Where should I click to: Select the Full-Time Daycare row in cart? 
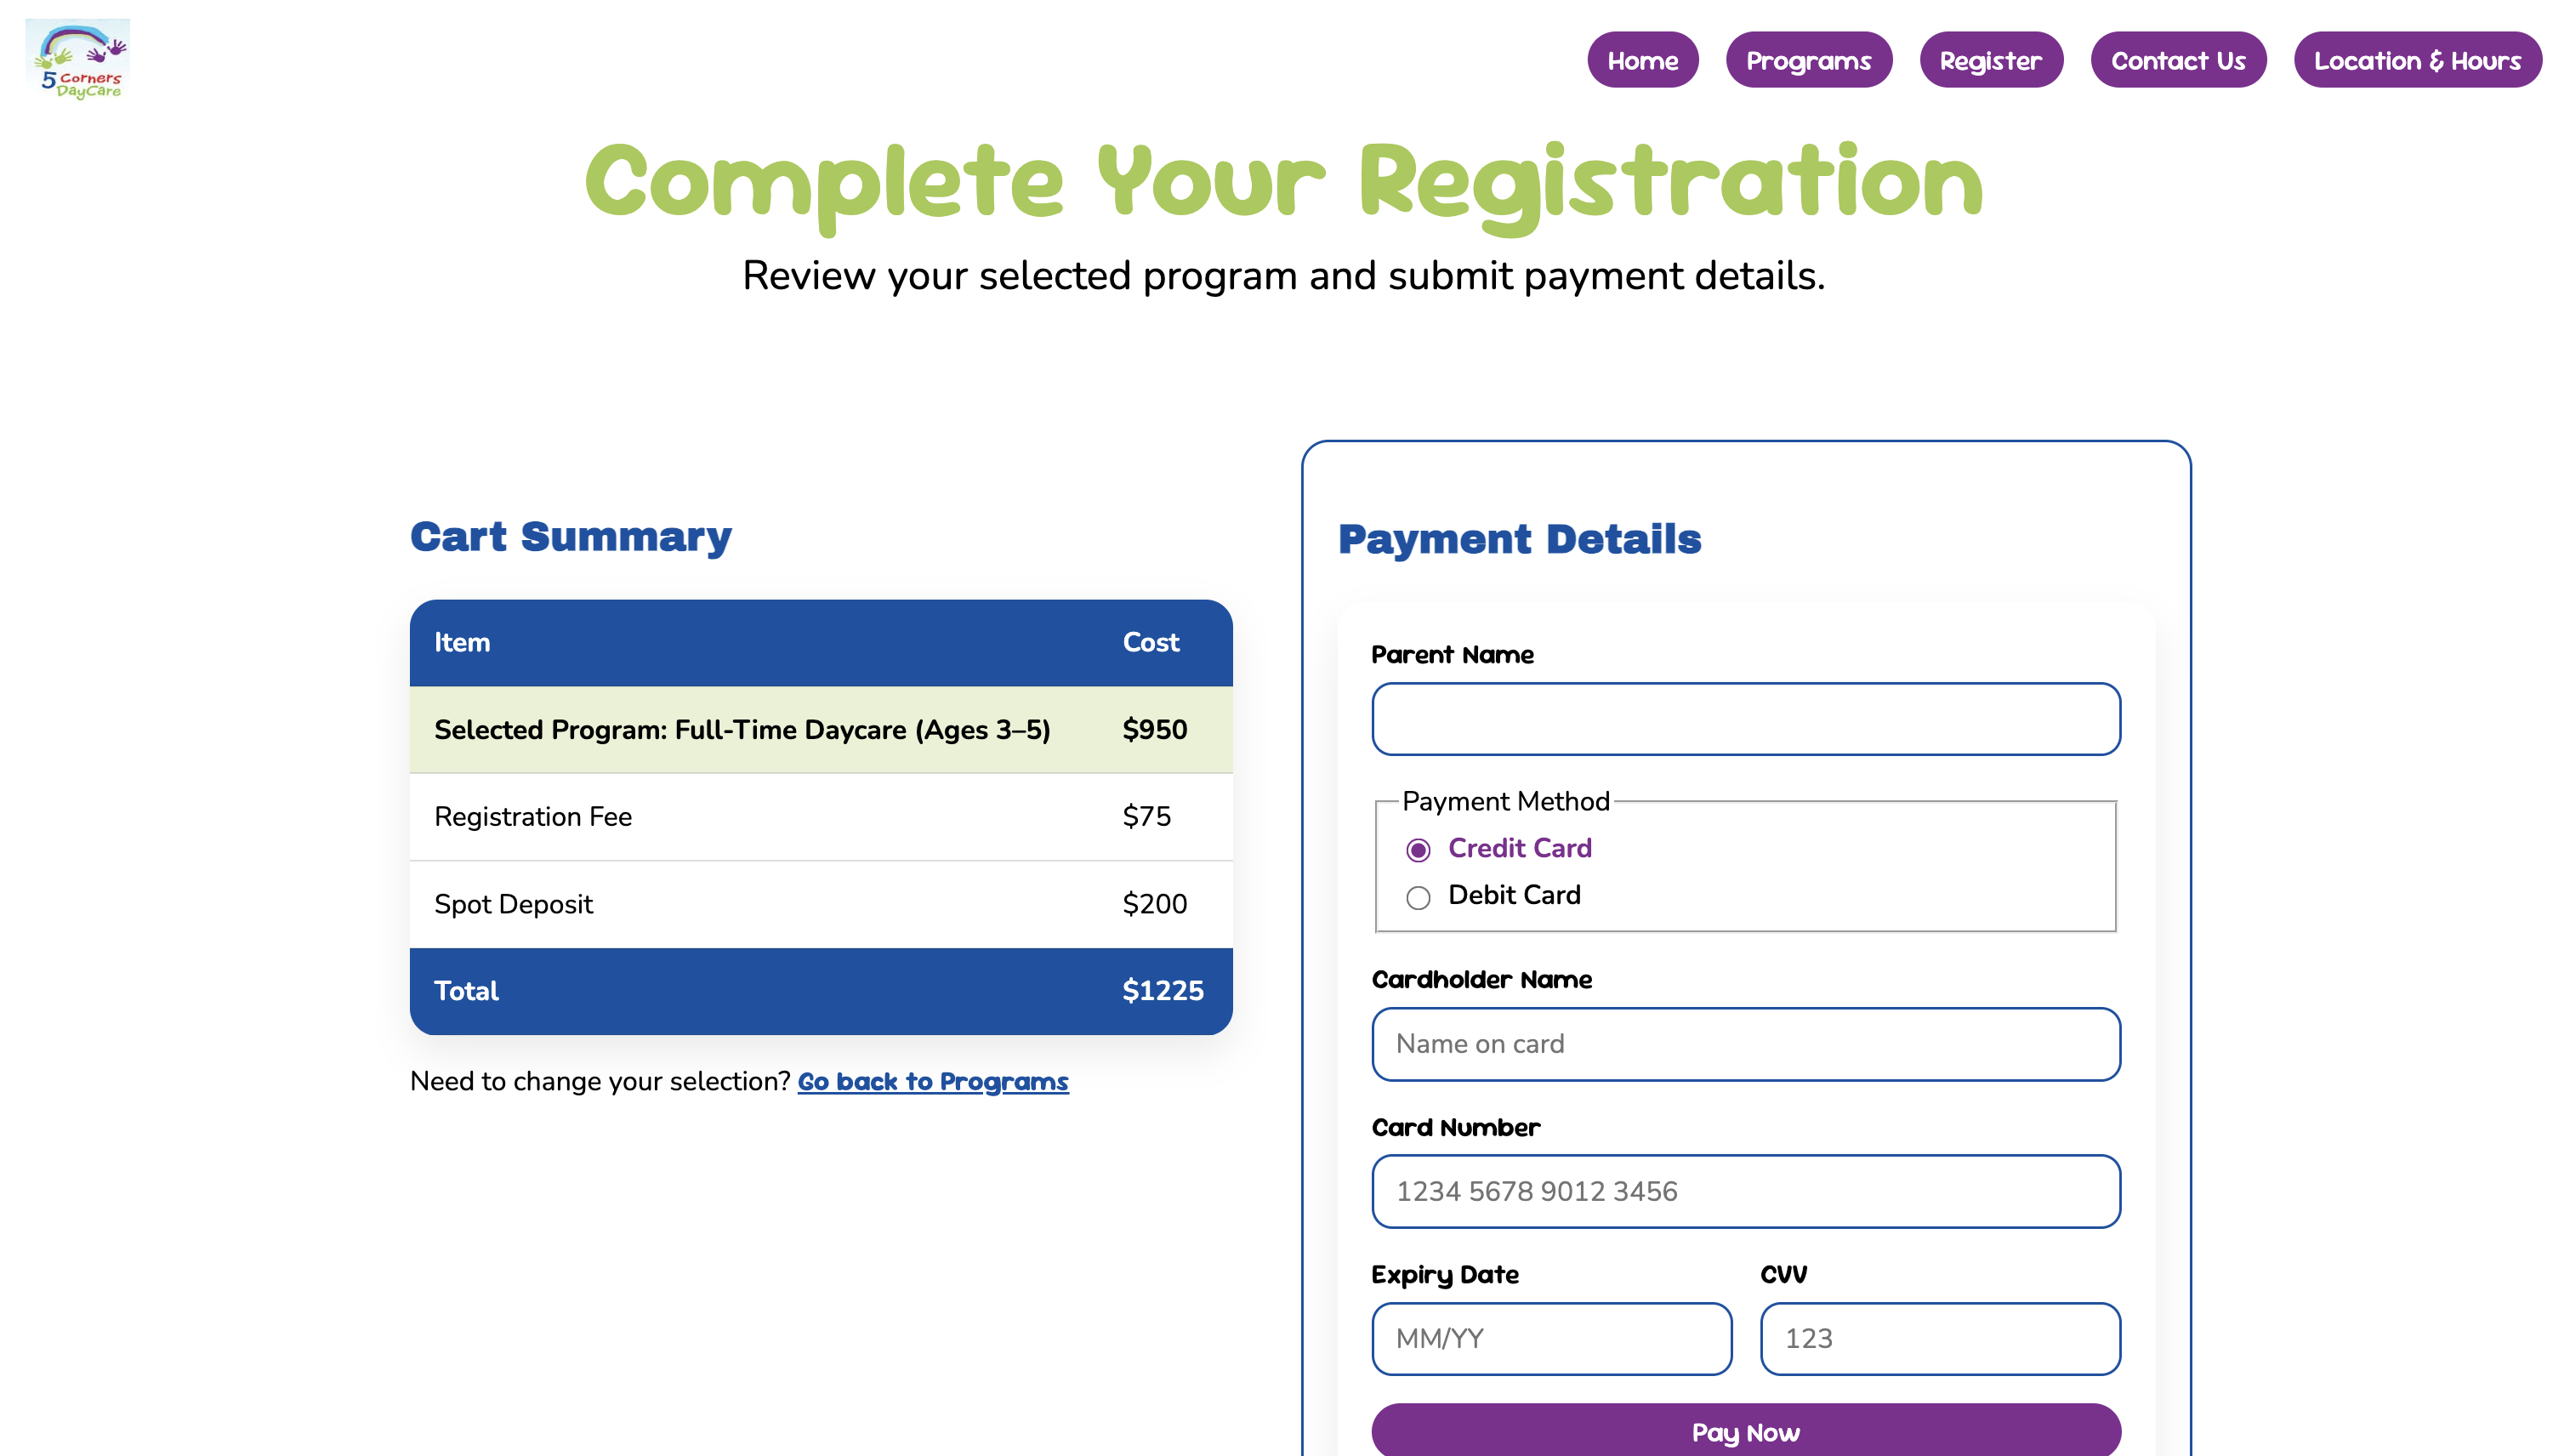[820, 730]
